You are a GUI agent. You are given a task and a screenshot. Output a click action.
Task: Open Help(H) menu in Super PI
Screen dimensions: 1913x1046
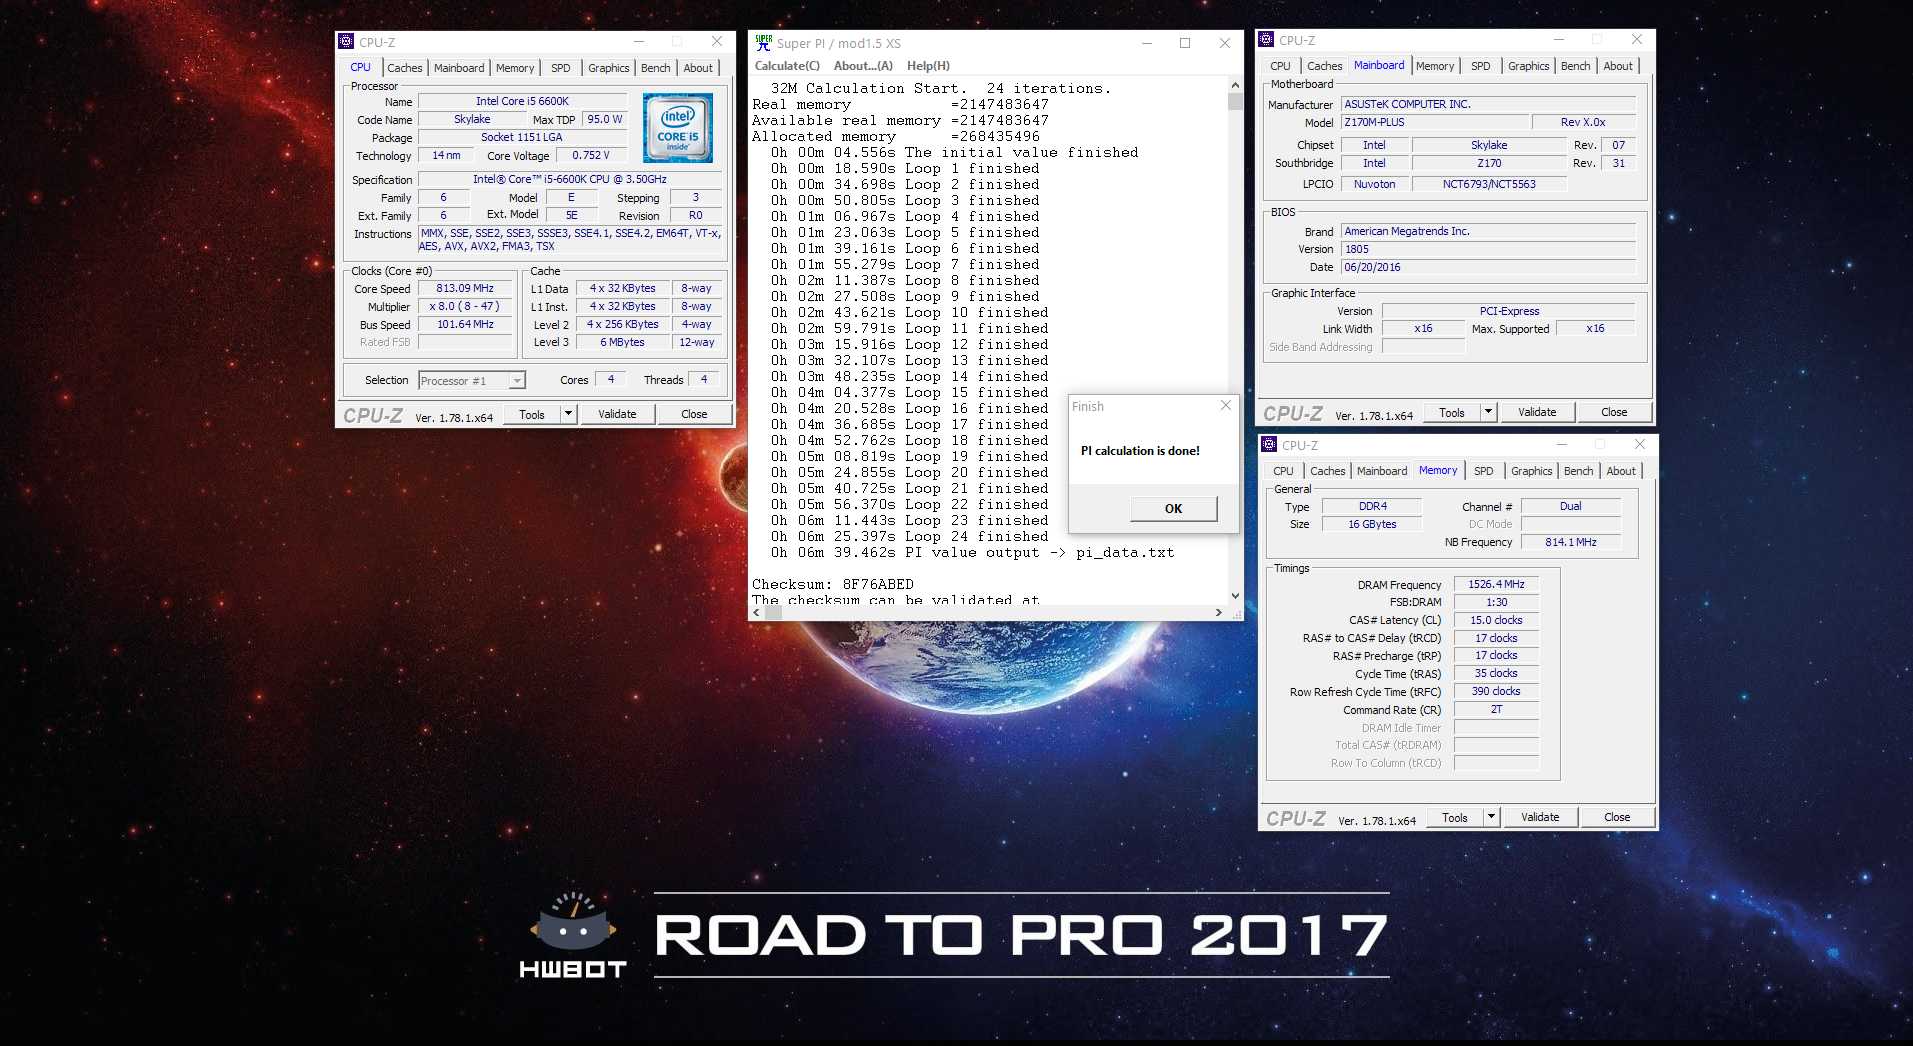(928, 66)
